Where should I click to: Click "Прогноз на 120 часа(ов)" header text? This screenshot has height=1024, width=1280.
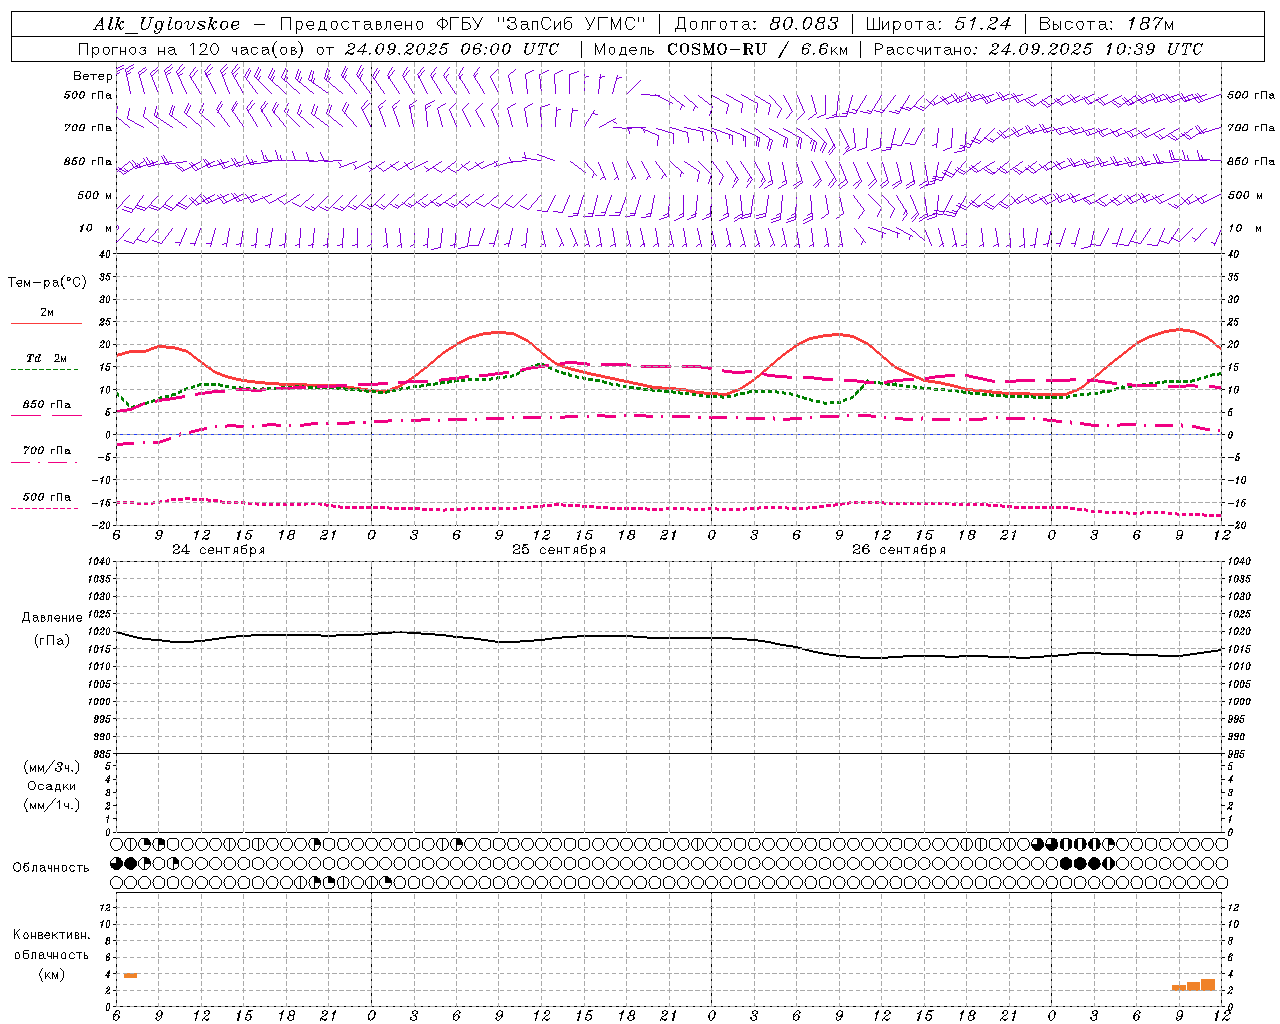pyautogui.click(x=192, y=49)
